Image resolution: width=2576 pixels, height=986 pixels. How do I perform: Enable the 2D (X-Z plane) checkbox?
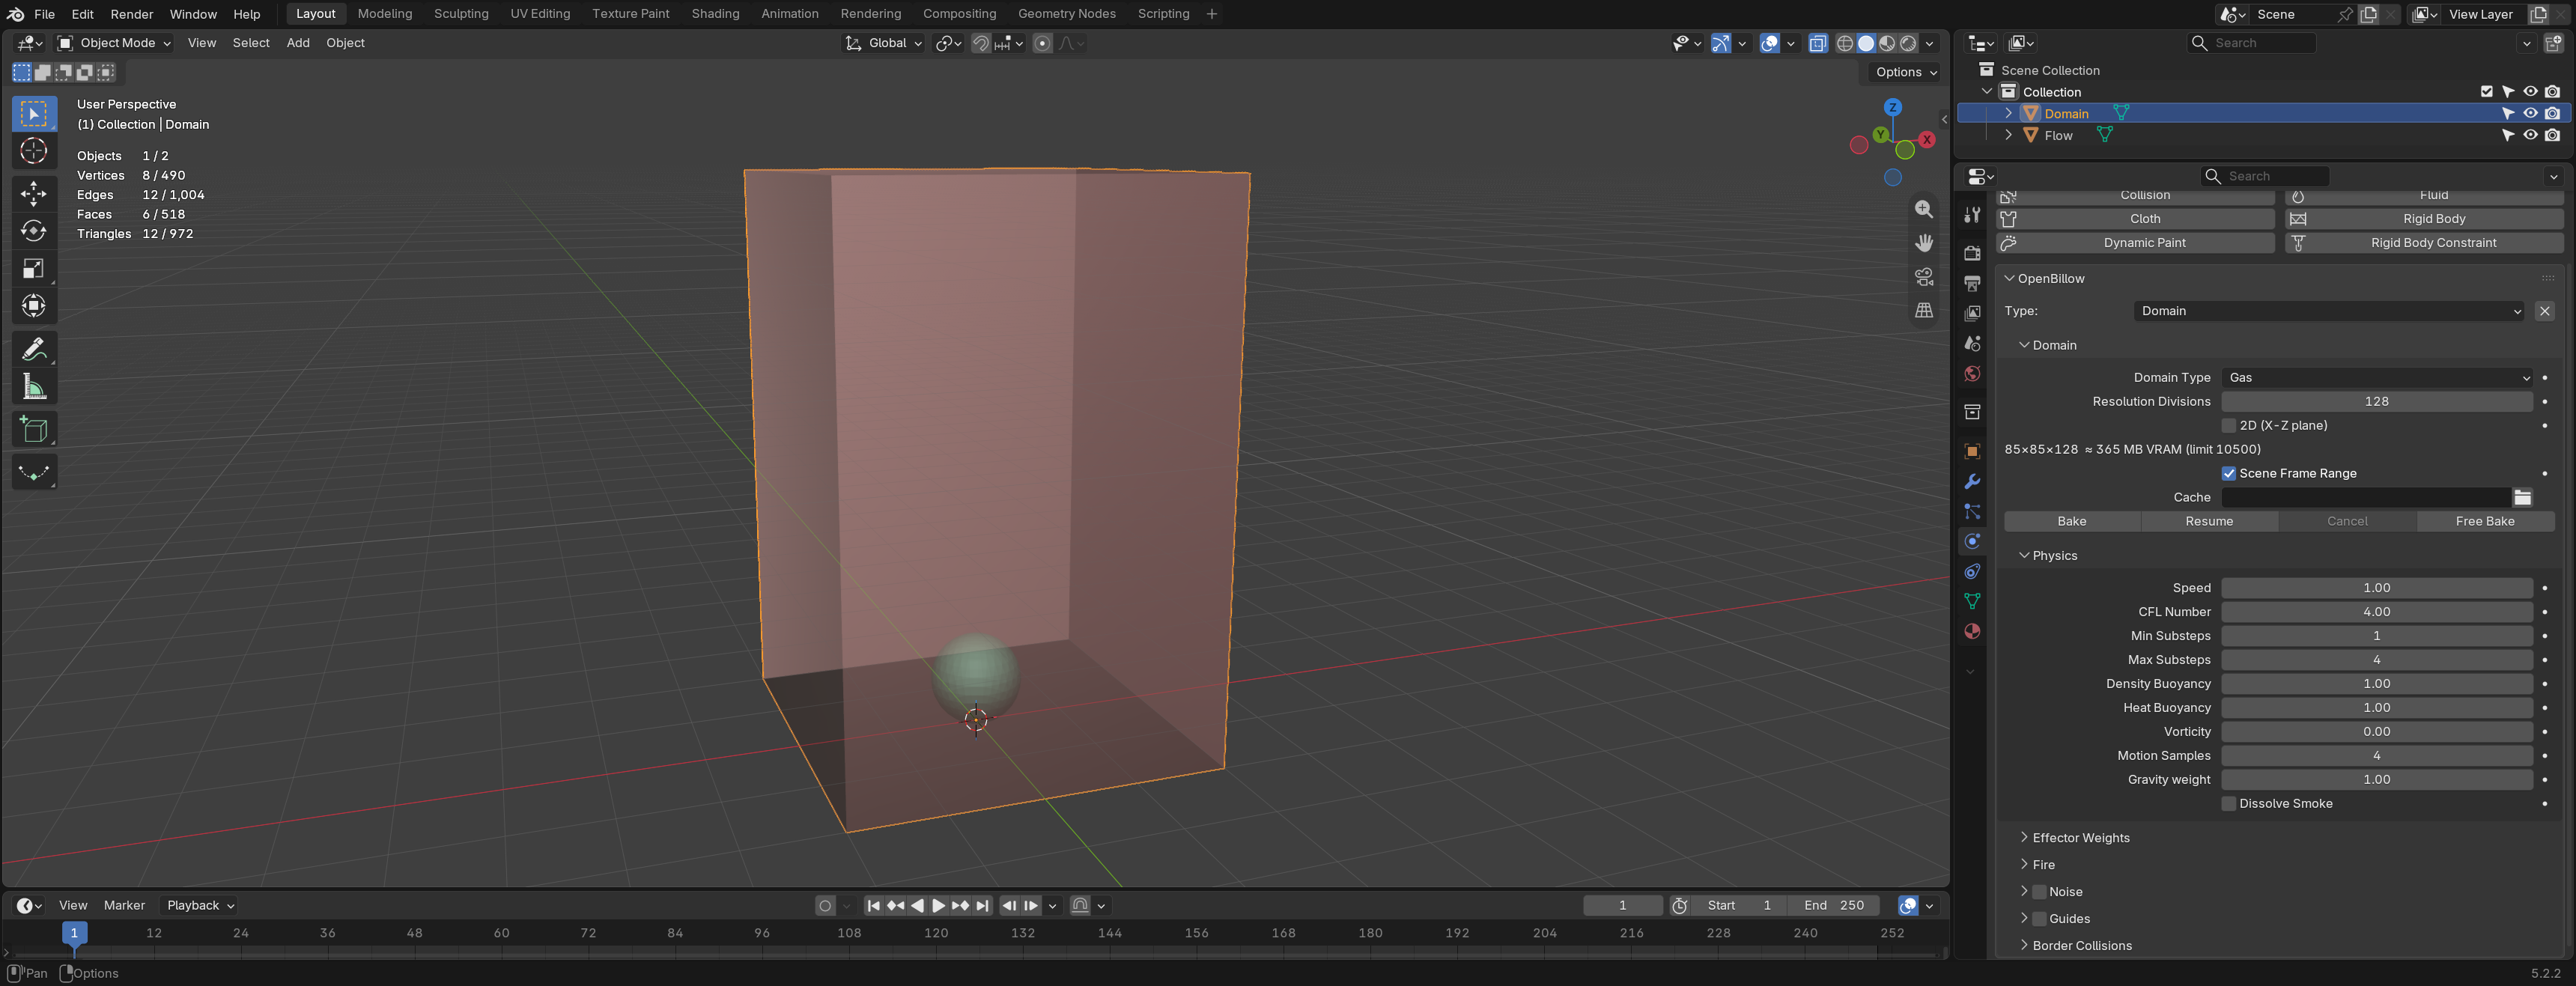click(2228, 425)
